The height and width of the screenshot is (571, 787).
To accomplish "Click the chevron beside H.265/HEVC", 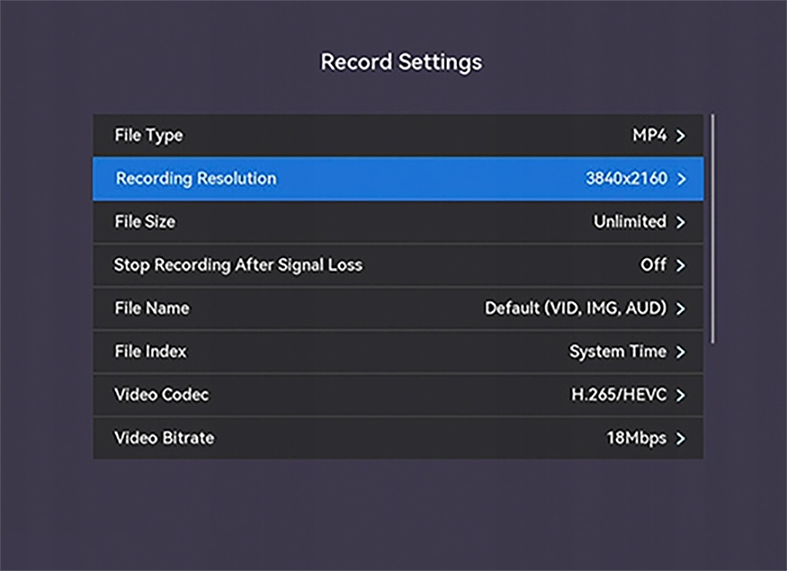I will click(681, 395).
